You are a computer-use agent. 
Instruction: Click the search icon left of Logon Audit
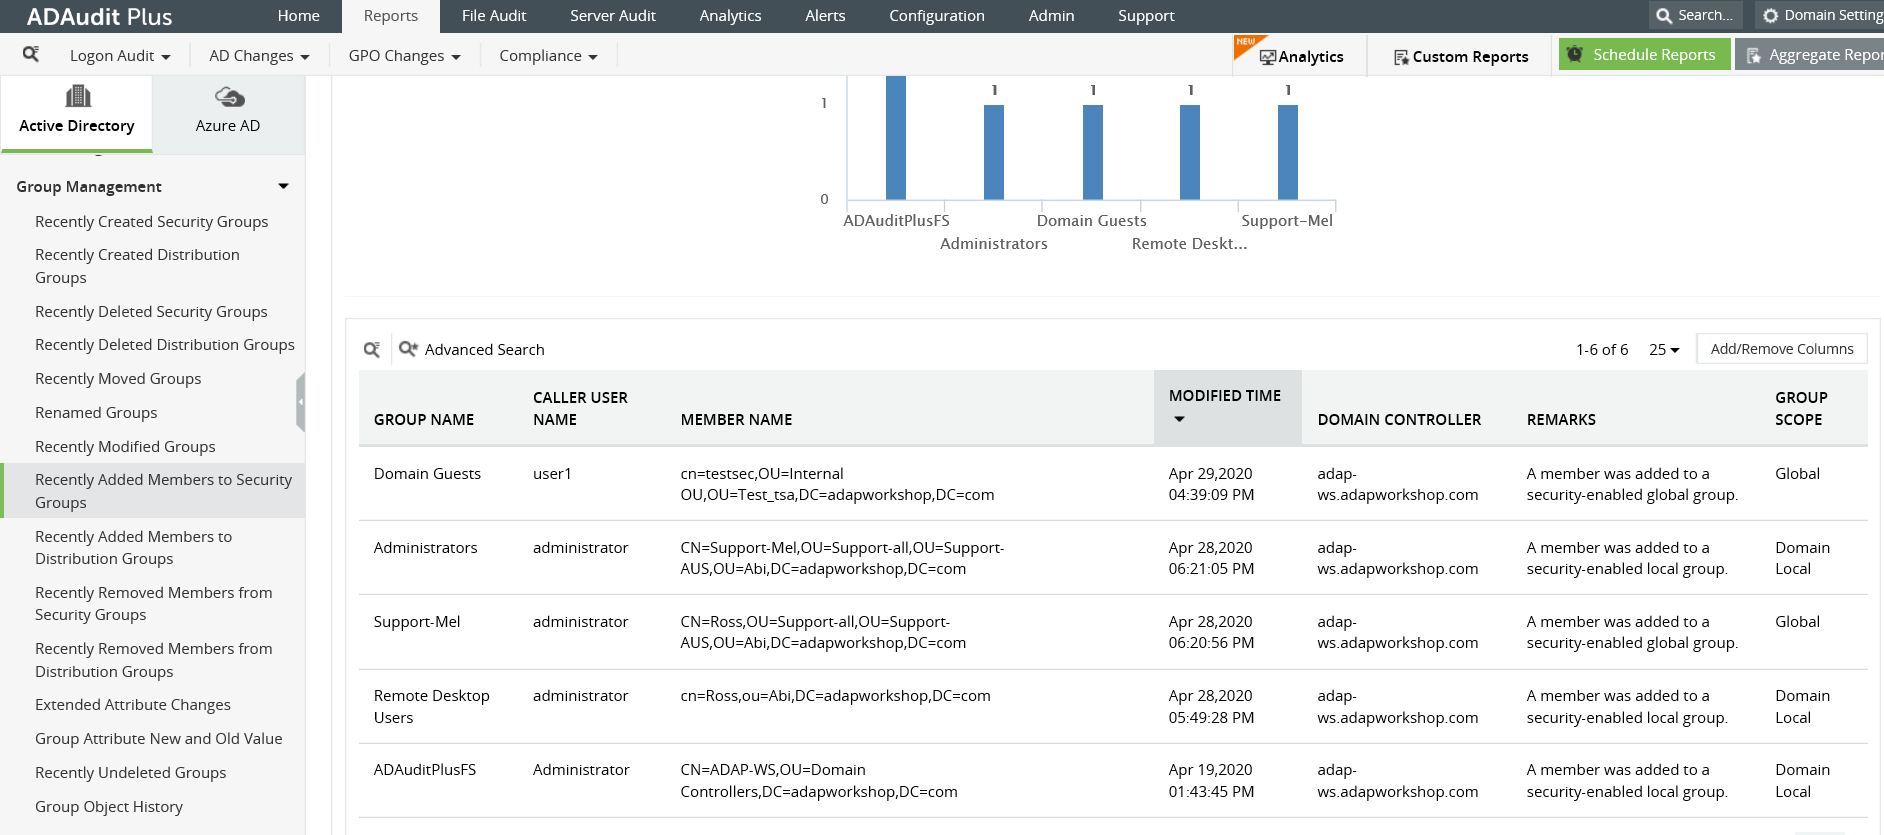tap(31, 54)
